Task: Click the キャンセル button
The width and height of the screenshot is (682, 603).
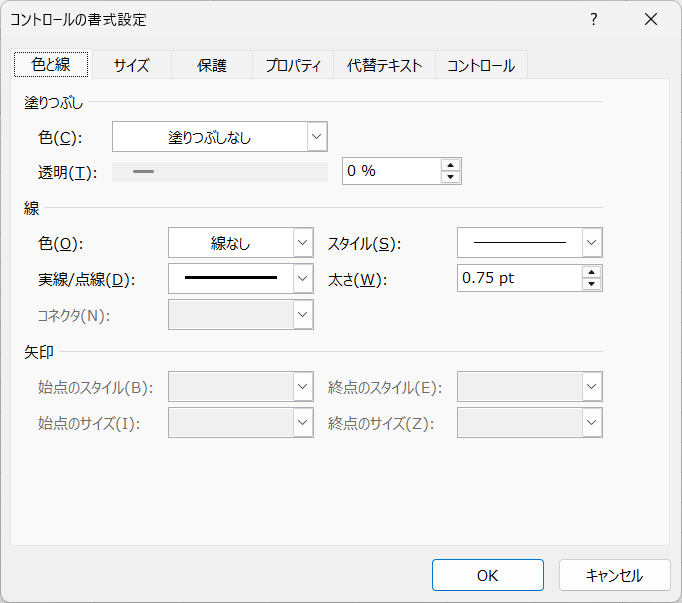Action: pyautogui.click(x=615, y=575)
